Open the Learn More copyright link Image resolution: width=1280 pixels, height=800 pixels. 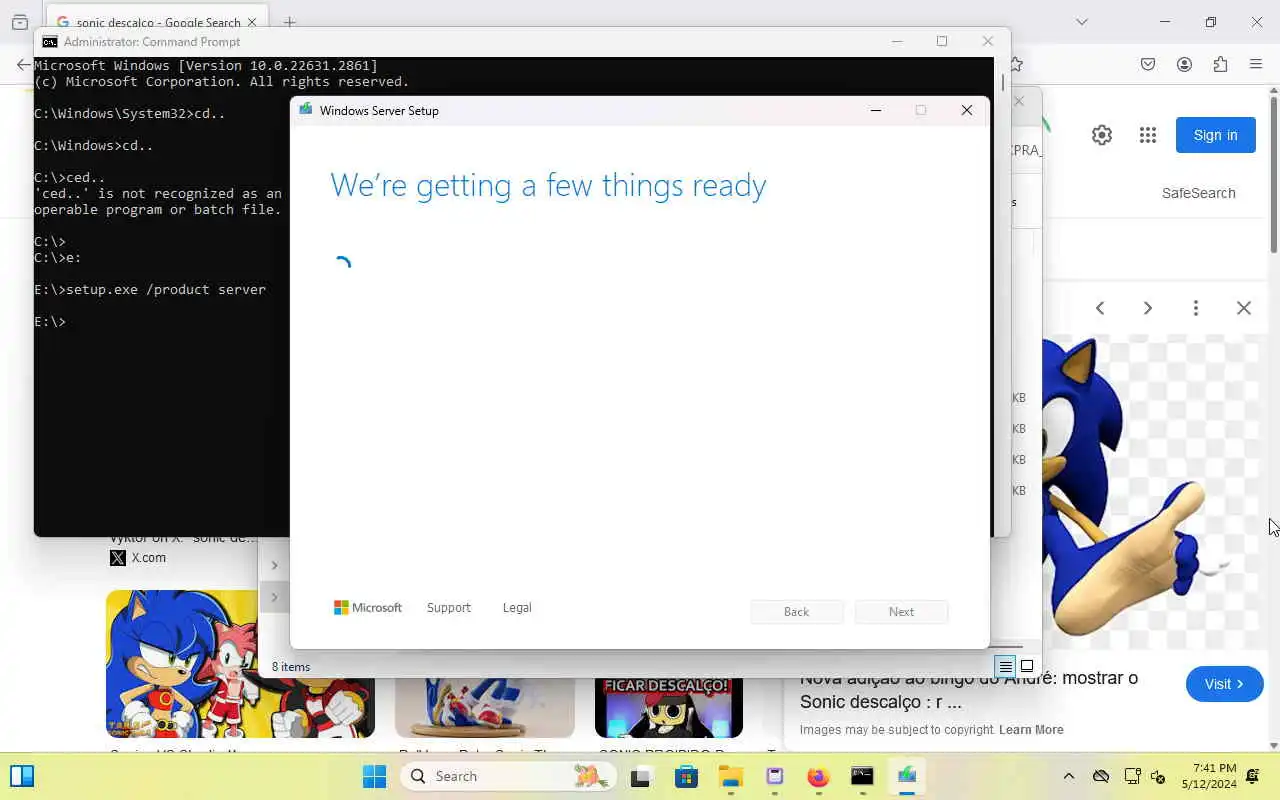[x=1031, y=729]
